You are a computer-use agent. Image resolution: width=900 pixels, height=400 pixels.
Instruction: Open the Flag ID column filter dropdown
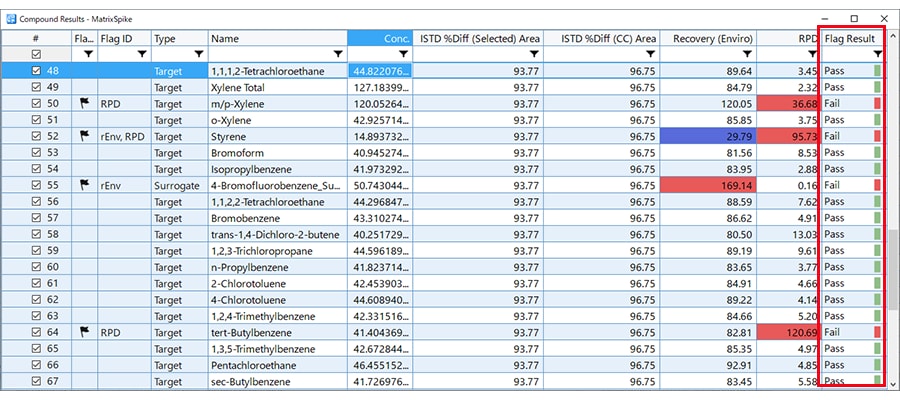point(141,54)
